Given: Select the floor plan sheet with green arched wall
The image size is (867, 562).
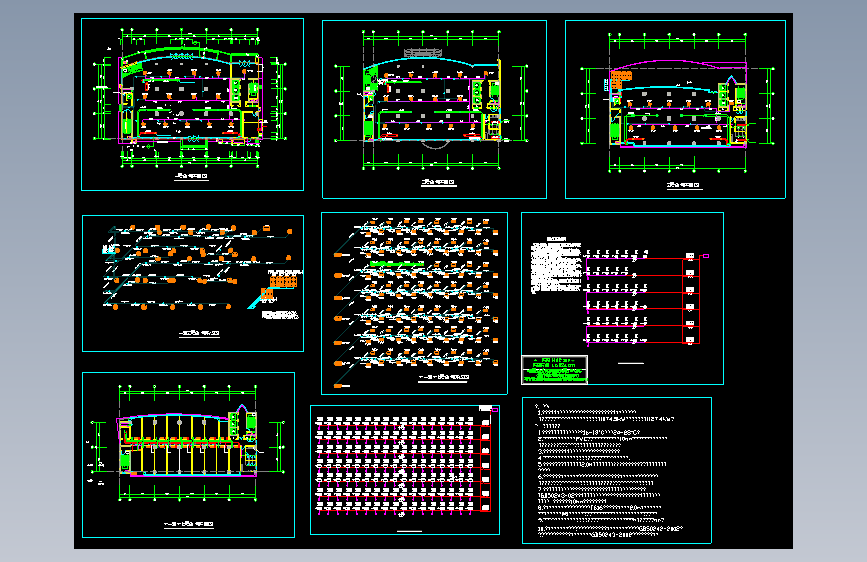Looking at the screenshot, I should (x=192, y=105).
